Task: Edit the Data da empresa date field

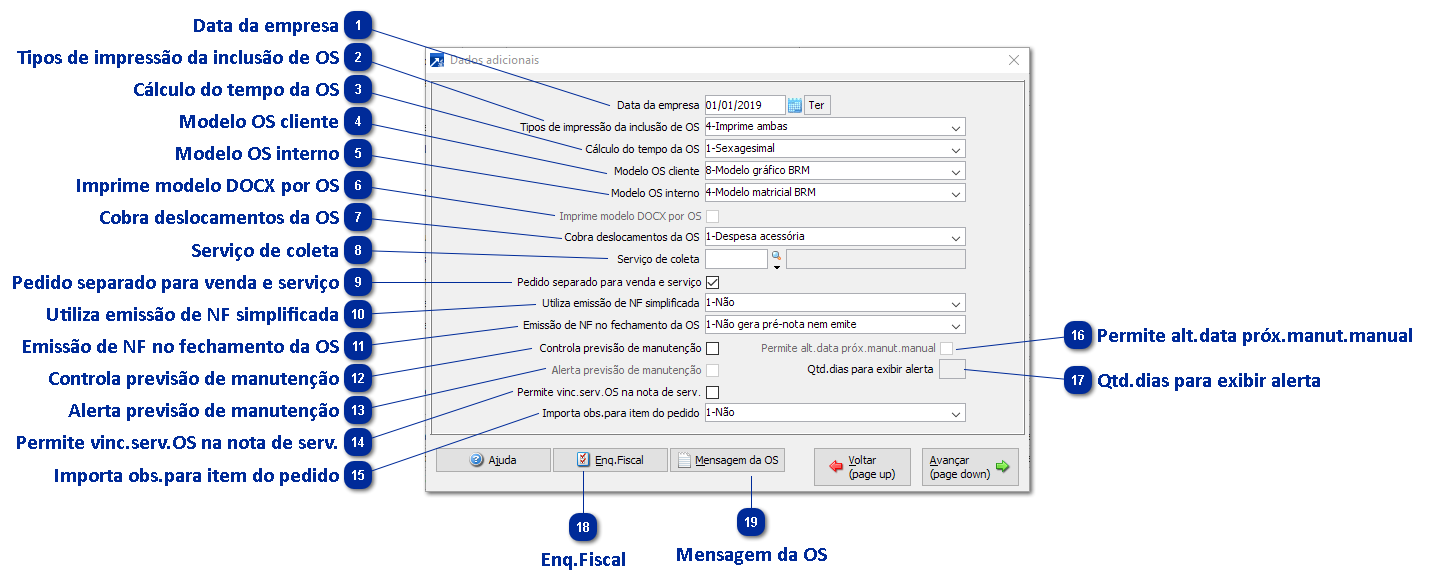Action: point(744,105)
